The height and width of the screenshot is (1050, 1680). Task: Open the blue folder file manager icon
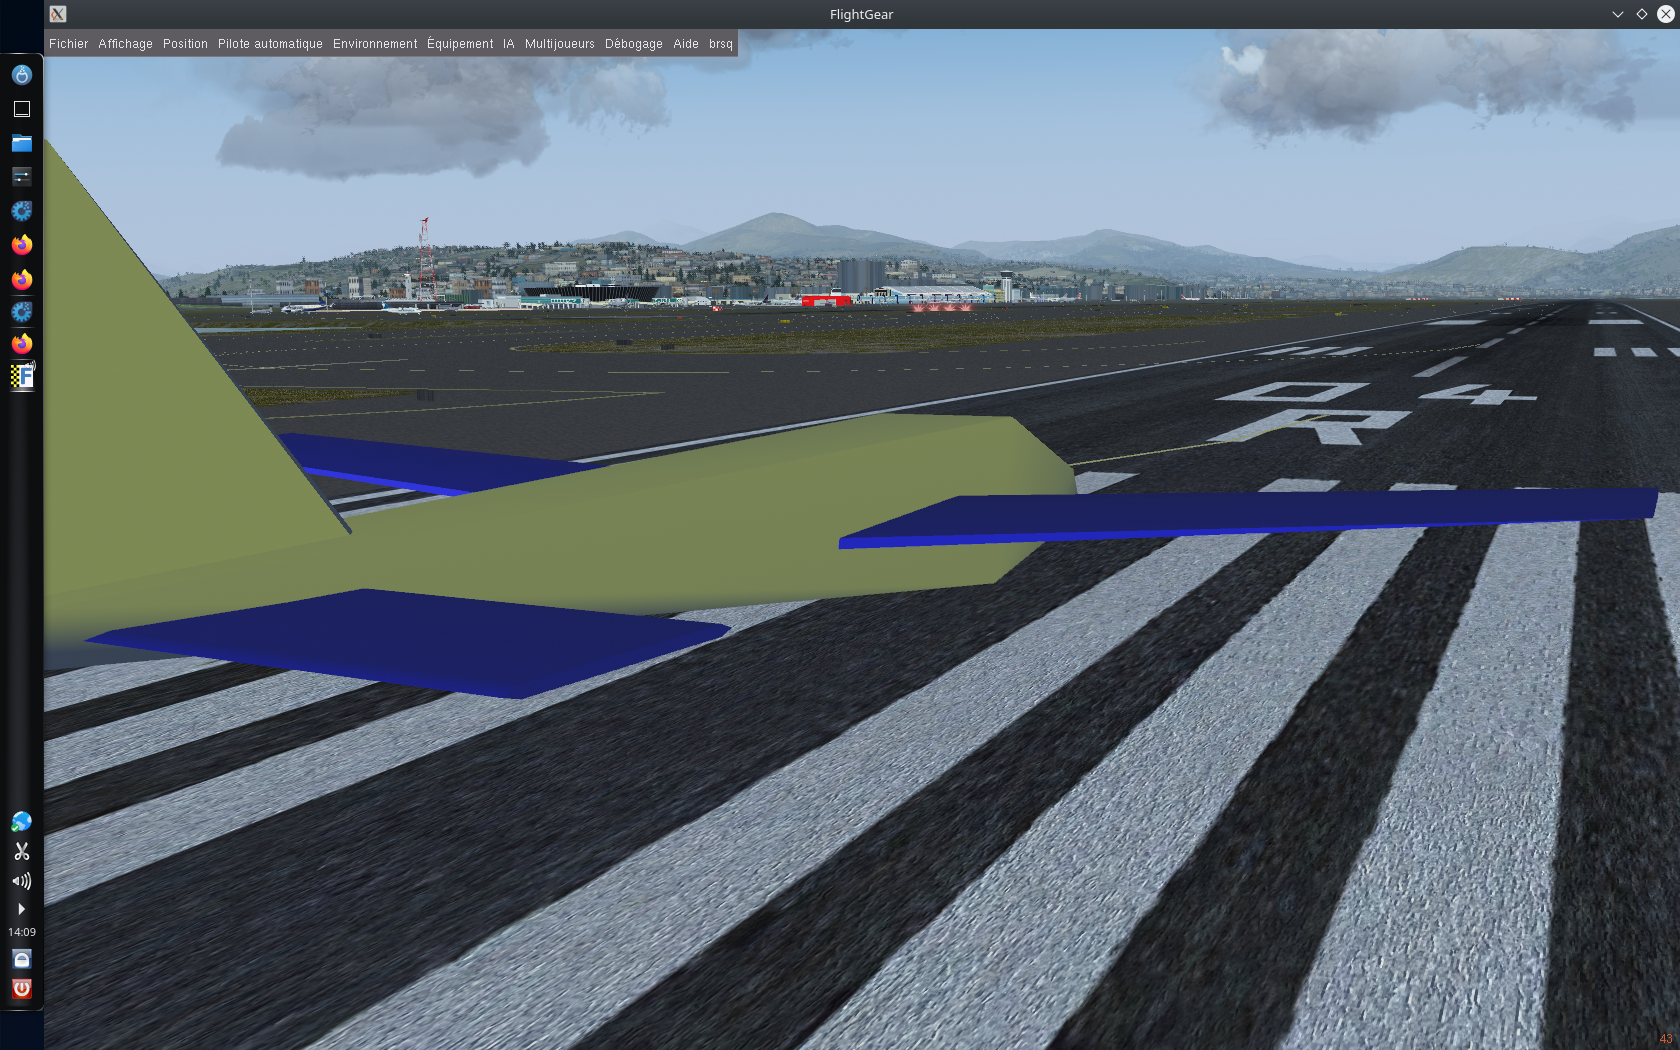click(x=21, y=143)
